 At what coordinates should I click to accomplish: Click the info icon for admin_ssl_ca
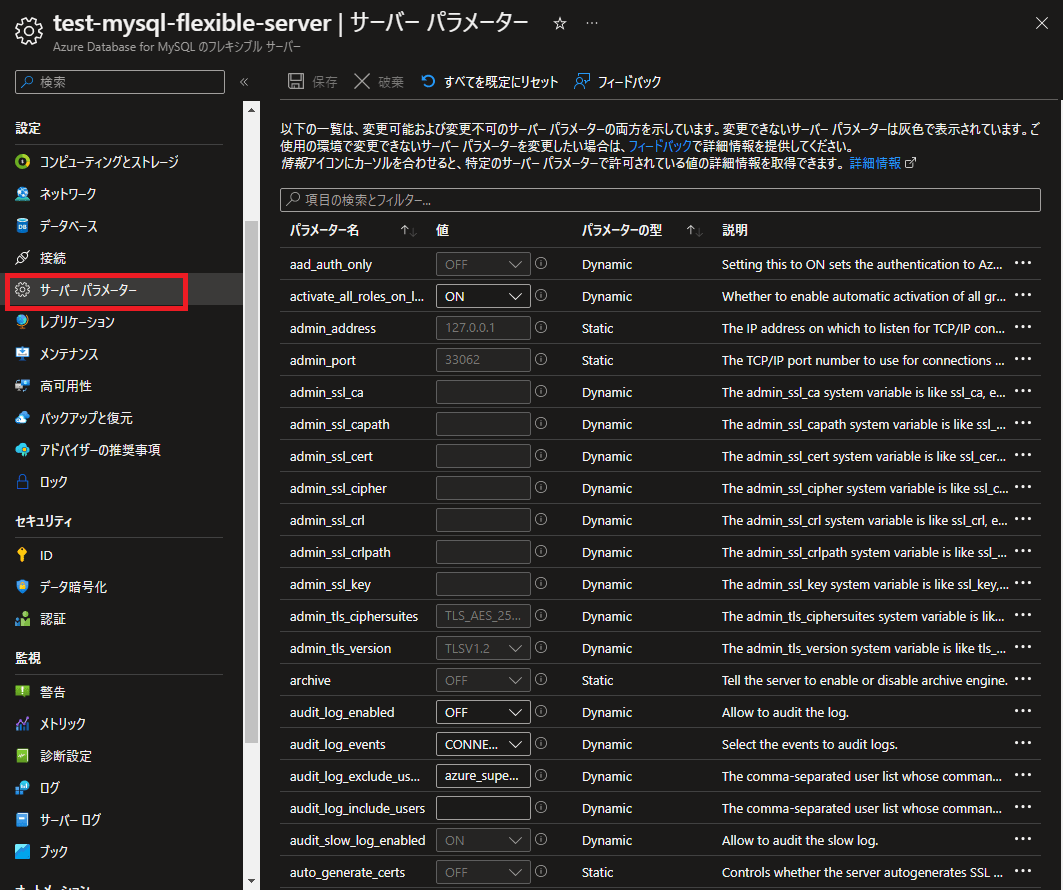[x=541, y=391]
